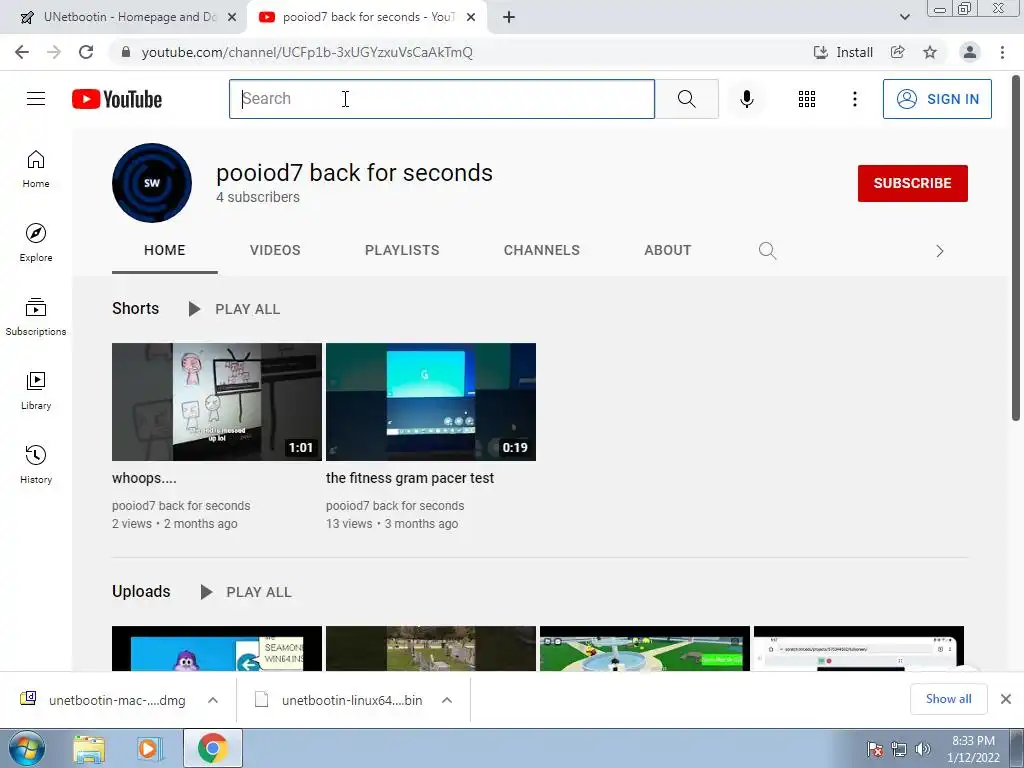The height and width of the screenshot is (768, 1024).
Task: Bookmark this page with the star
Action: coord(930,52)
